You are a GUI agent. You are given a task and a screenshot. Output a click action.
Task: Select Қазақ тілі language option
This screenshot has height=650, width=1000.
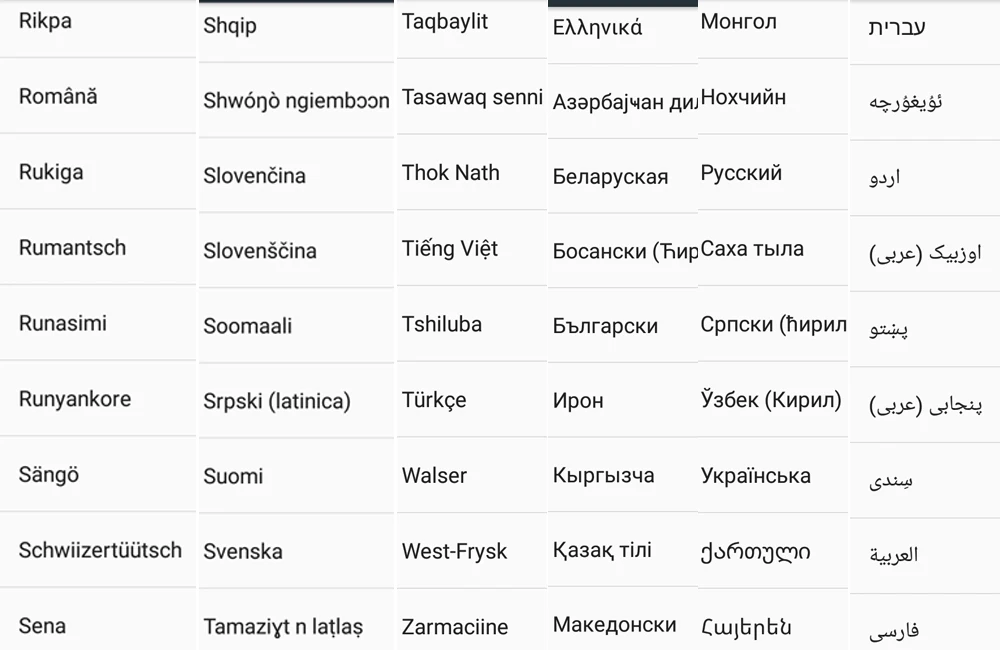[x=623, y=549]
